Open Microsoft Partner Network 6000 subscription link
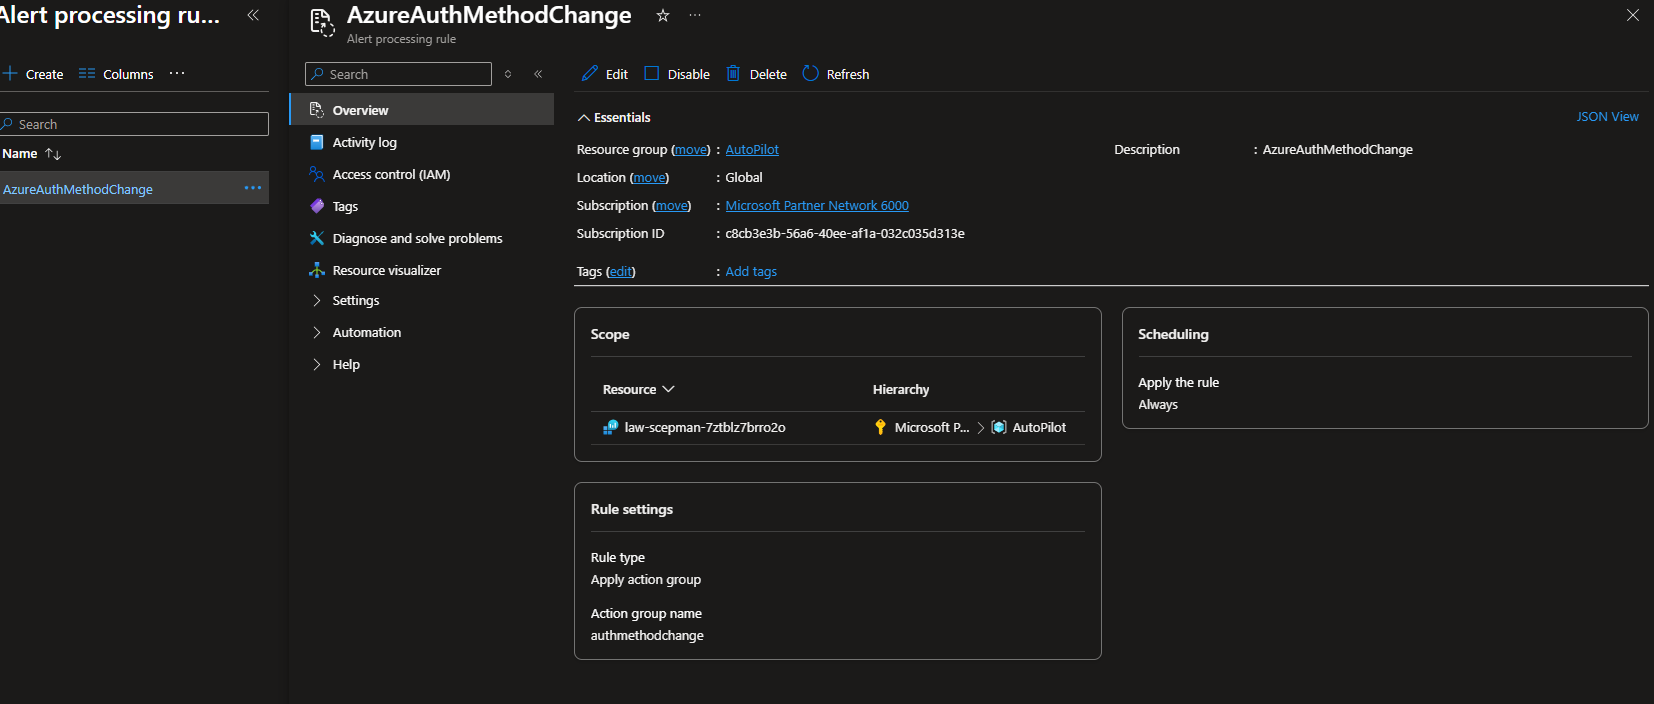 click(817, 205)
